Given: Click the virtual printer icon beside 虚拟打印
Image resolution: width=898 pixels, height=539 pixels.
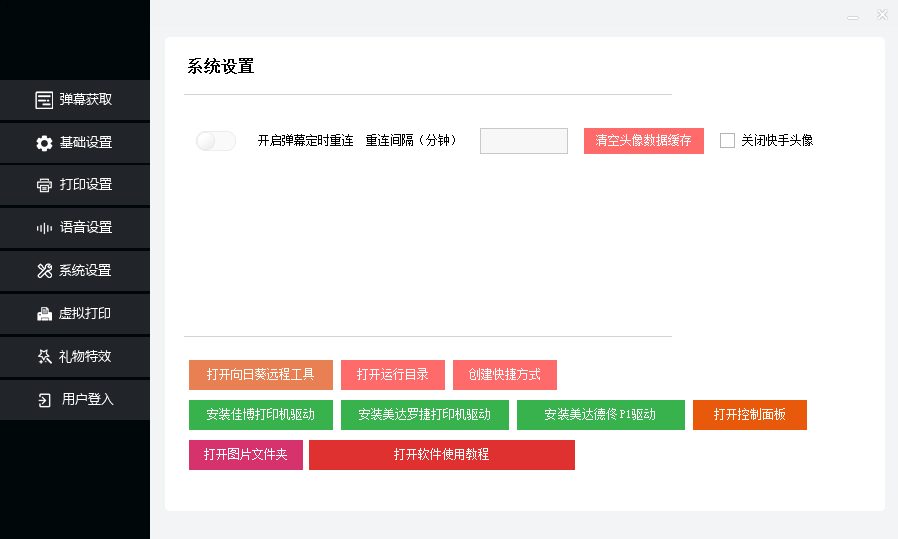Looking at the screenshot, I should [x=44, y=314].
